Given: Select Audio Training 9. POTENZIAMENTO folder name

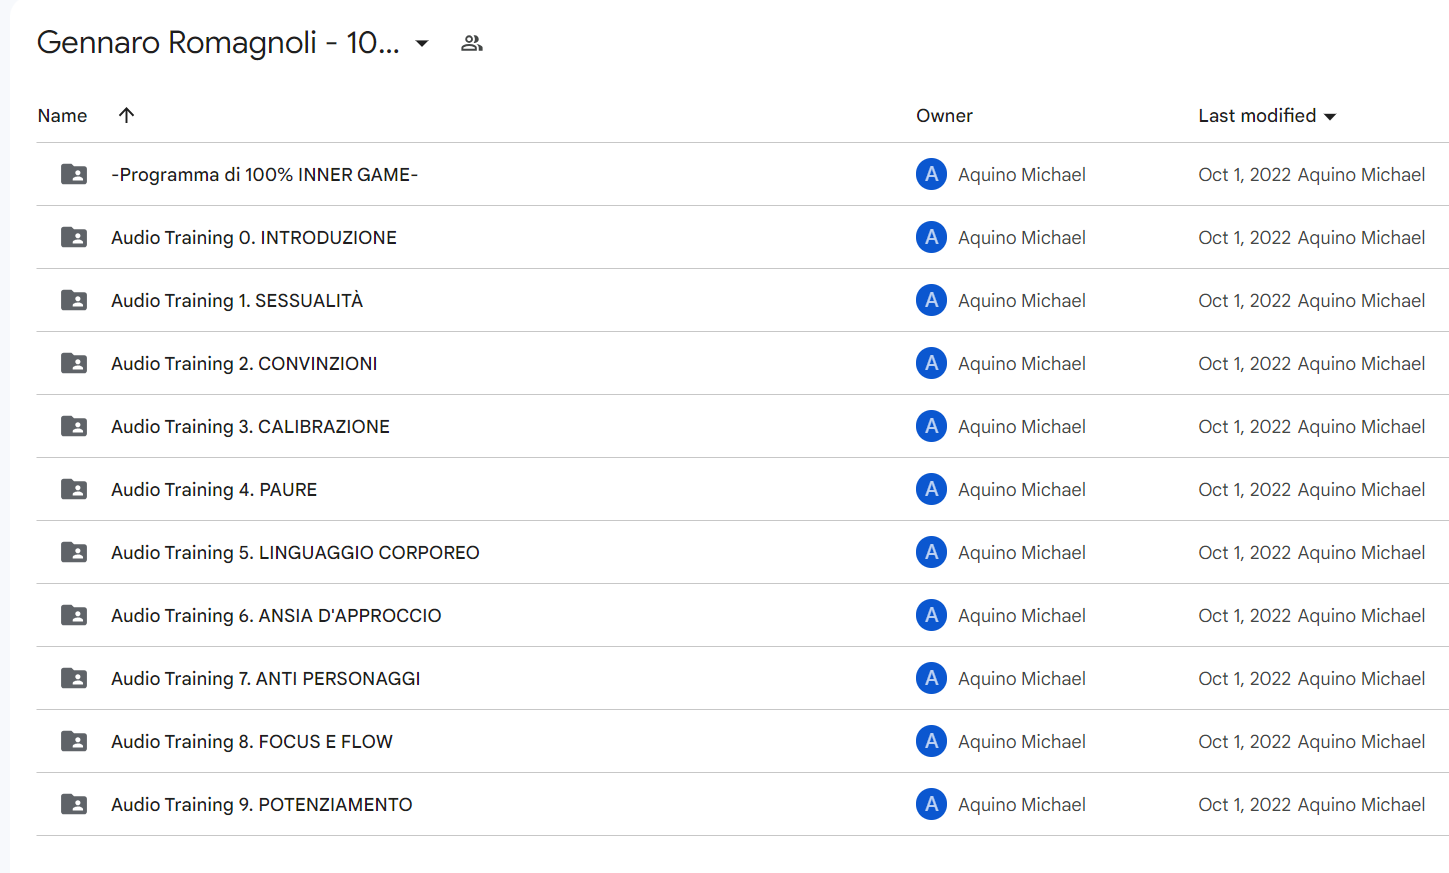Looking at the screenshot, I should click(262, 805).
